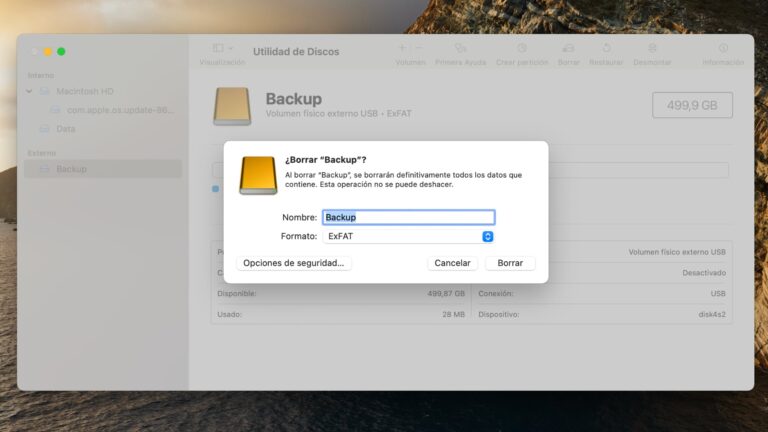This screenshot has width=768, height=432.
Task: Click the Información toolbar icon
Action: point(723,48)
